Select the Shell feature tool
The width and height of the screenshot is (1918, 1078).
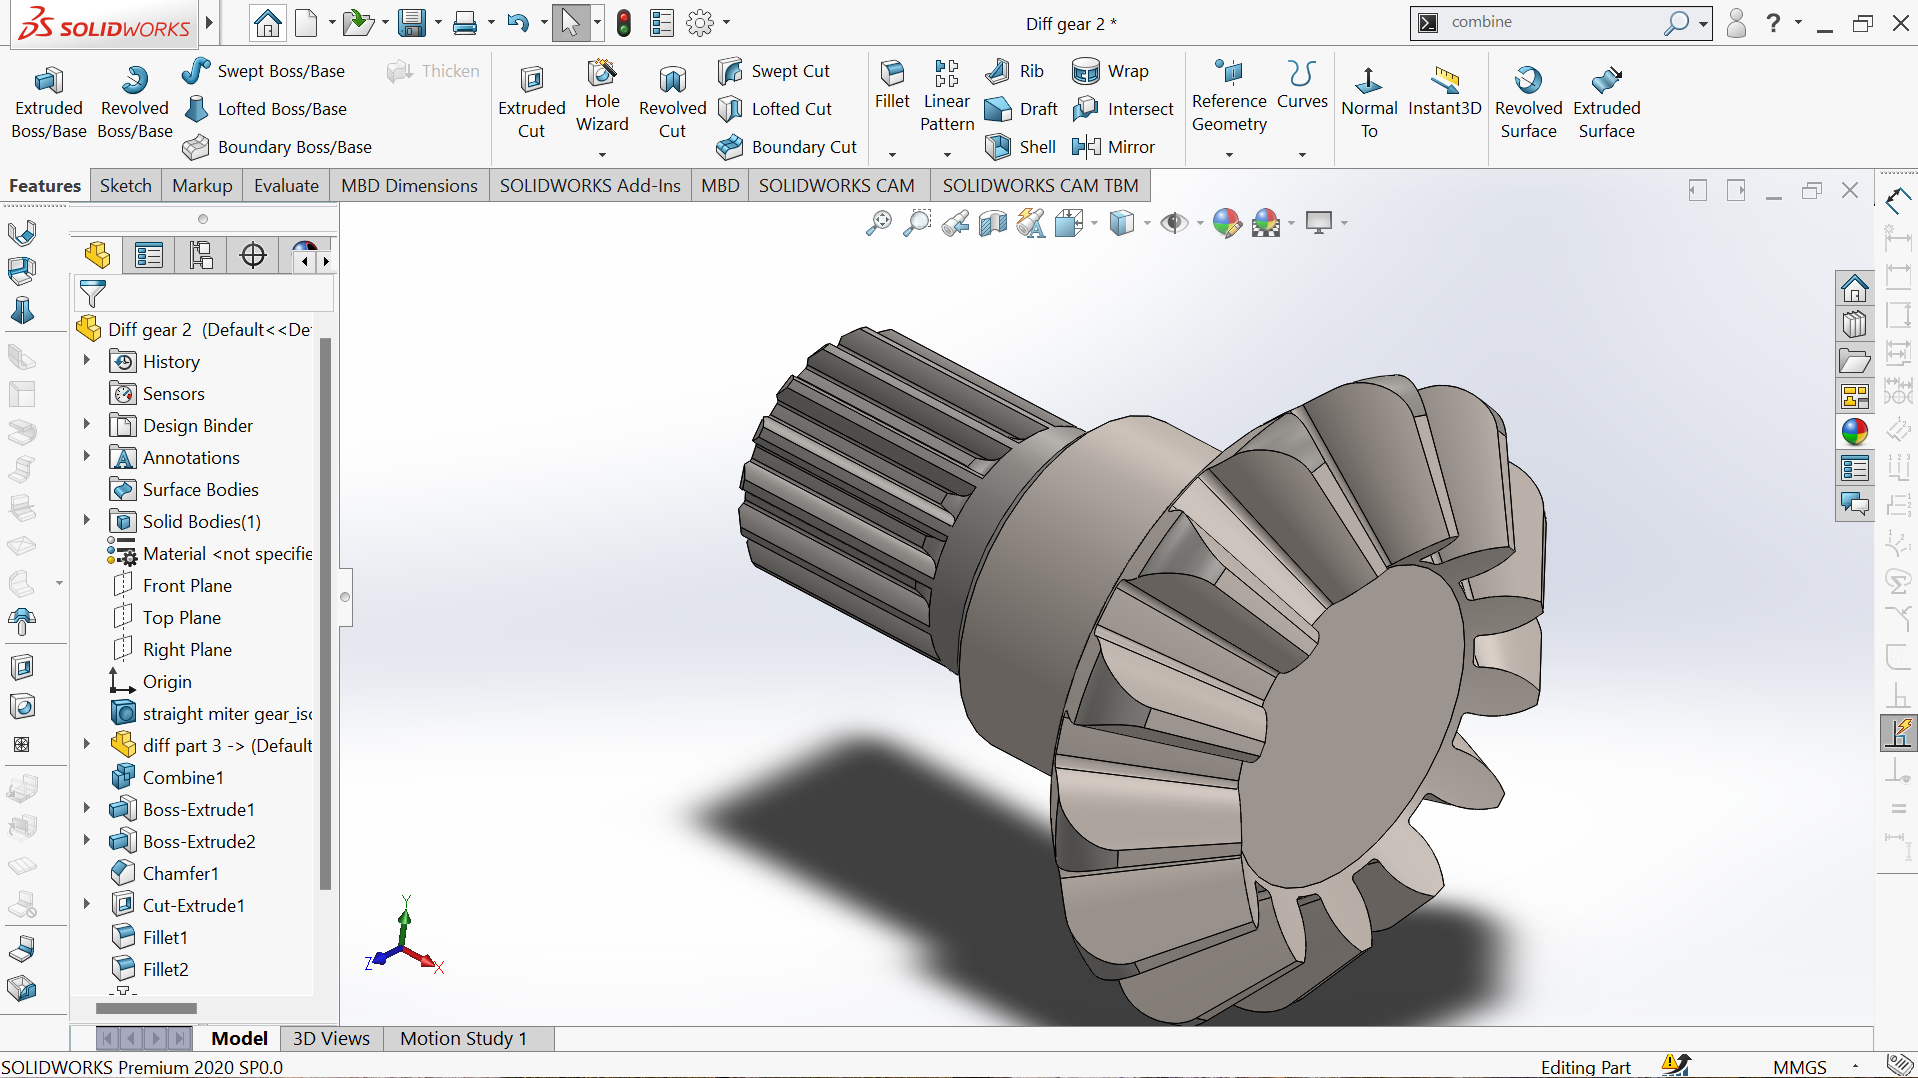tap(1020, 147)
